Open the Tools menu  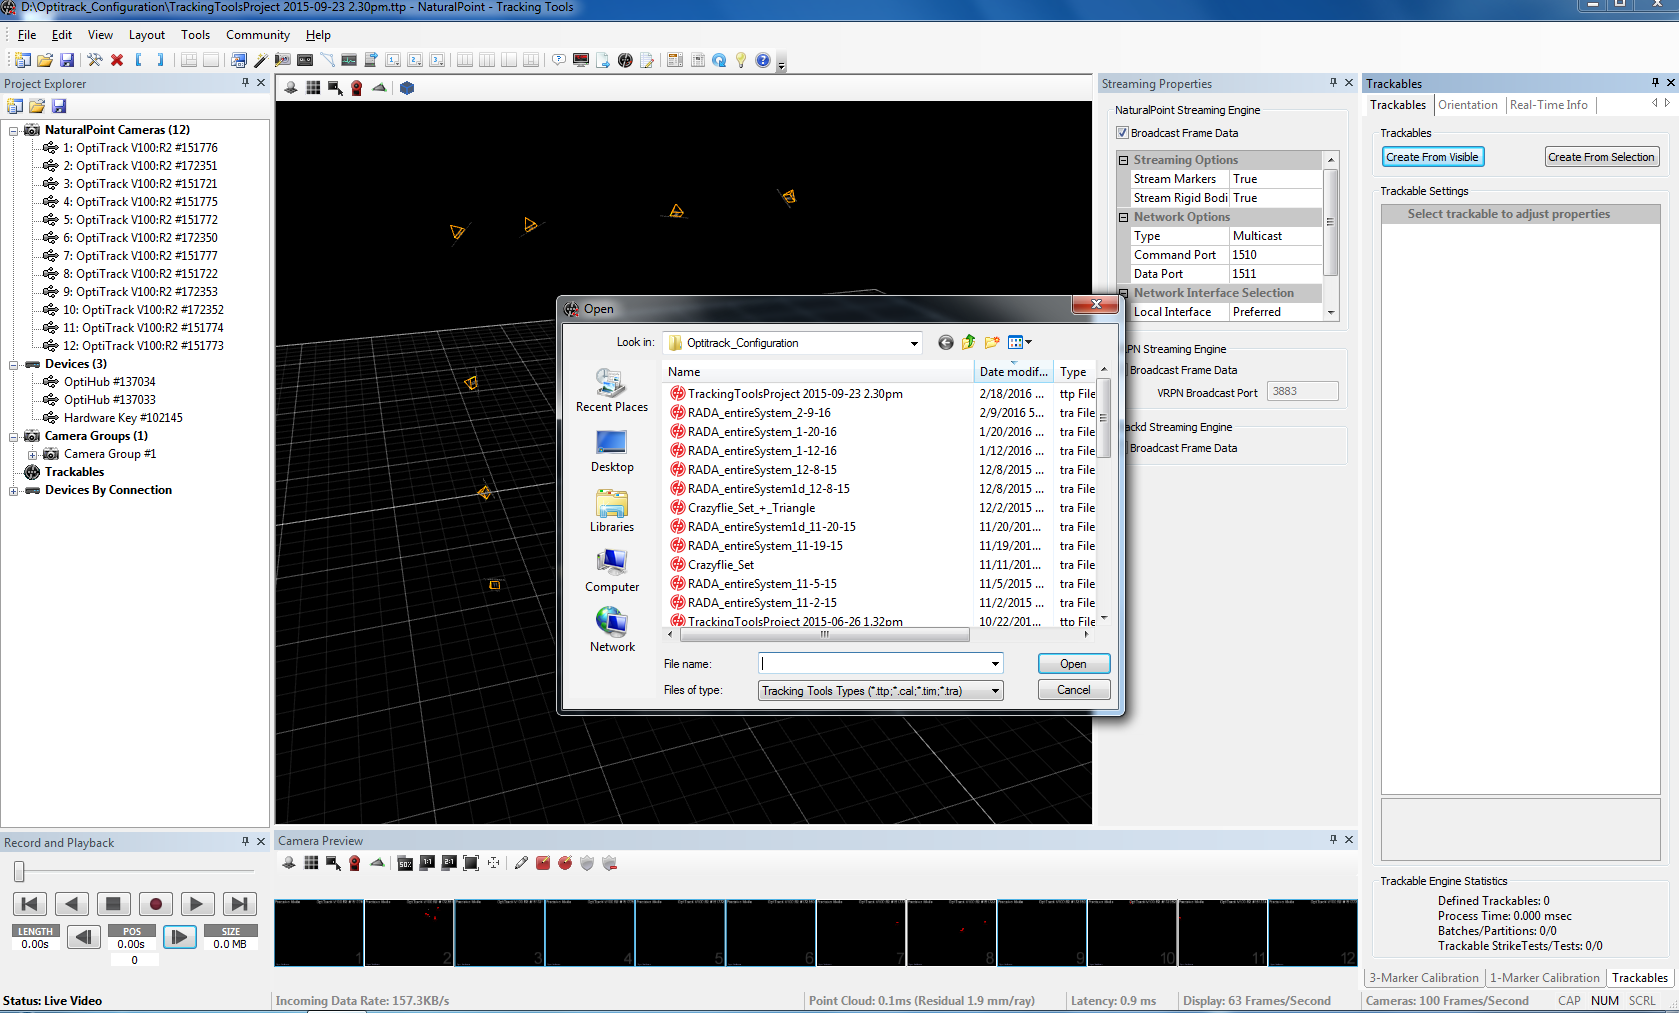pos(195,35)
